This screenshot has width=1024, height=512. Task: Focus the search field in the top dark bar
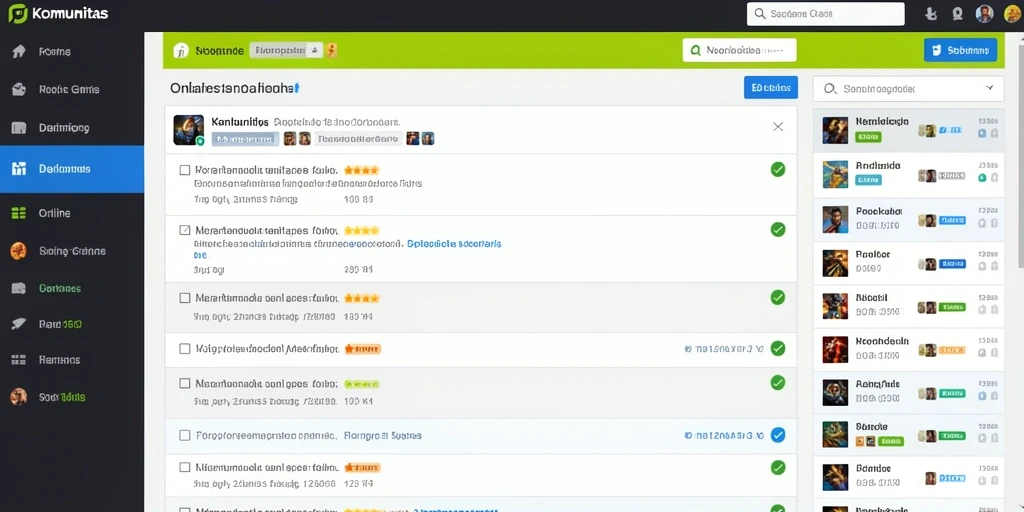[x=825, y=14]
